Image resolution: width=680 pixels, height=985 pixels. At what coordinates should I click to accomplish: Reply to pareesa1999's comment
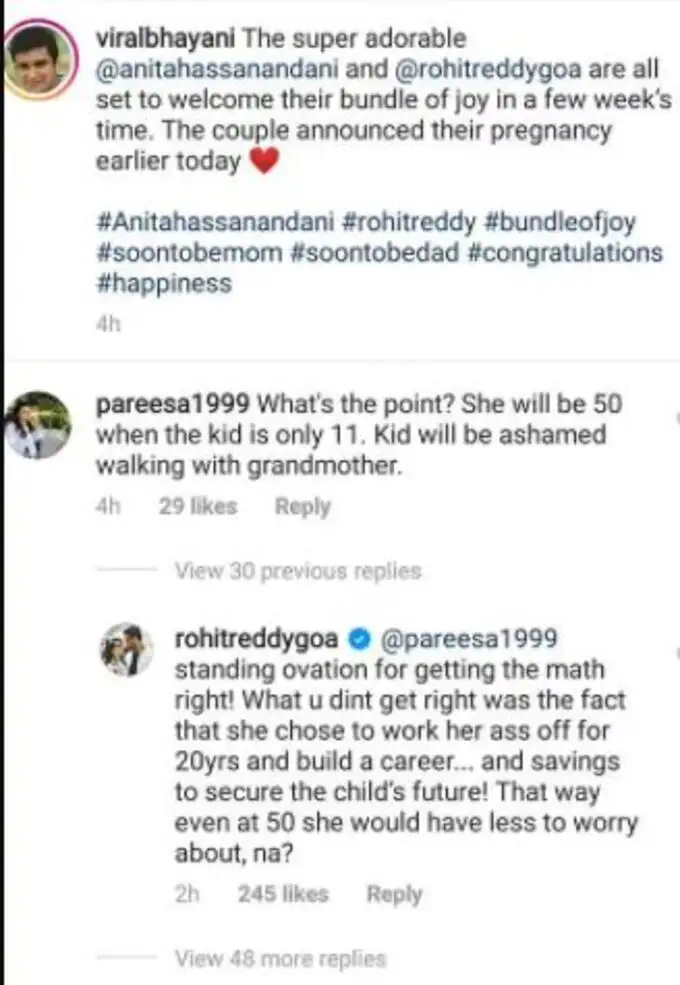point(303,506)
